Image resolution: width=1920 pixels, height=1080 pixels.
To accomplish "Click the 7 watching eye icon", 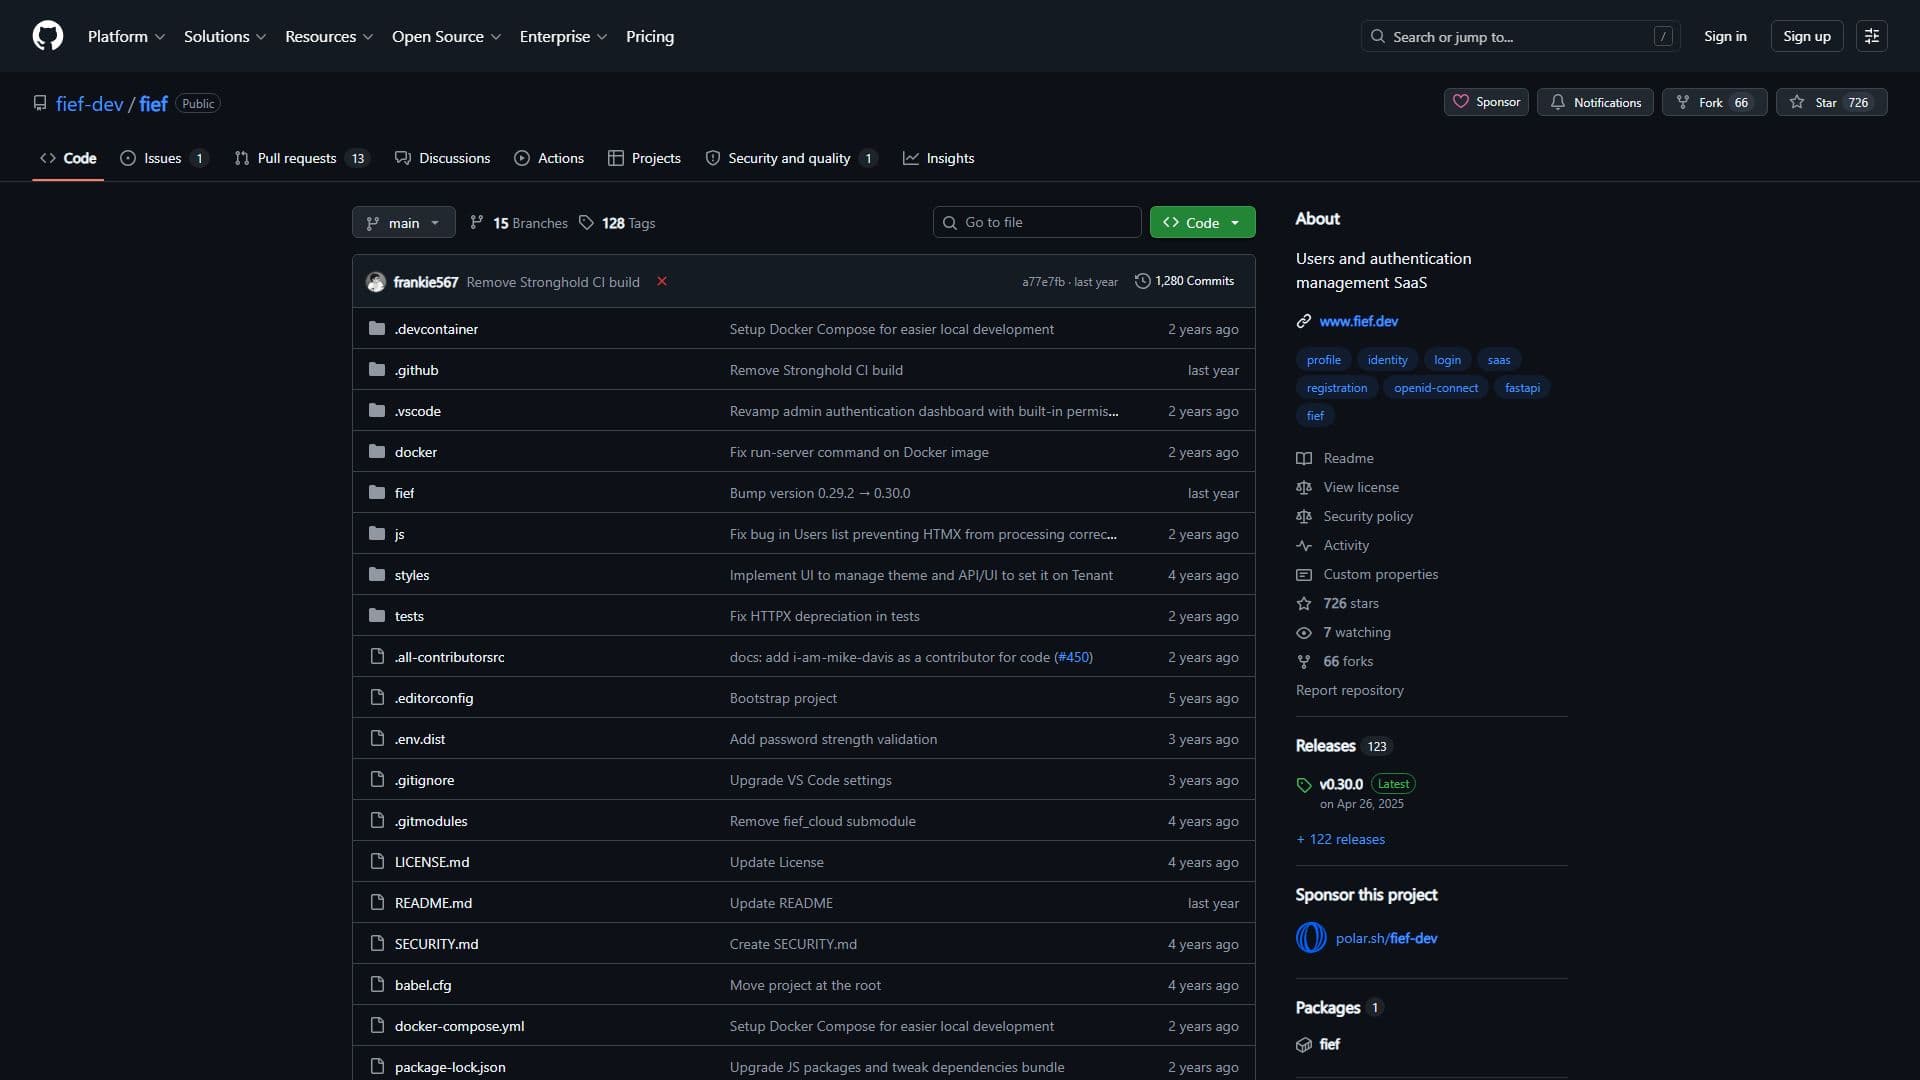I will (1304, 632).
